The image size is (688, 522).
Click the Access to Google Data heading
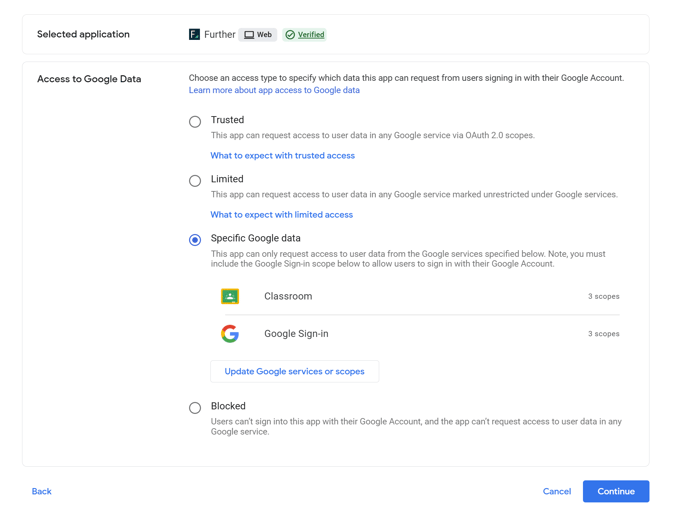click(89, 79)
